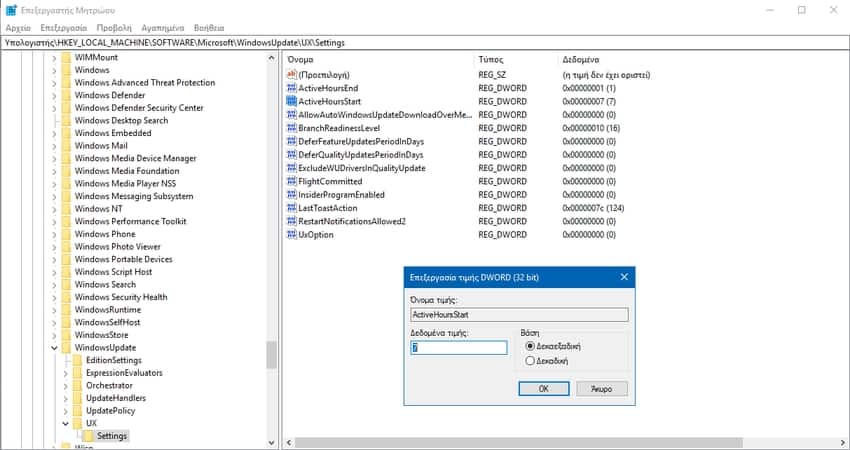Expand the UpdatePolicy tree node

(66, 411)
